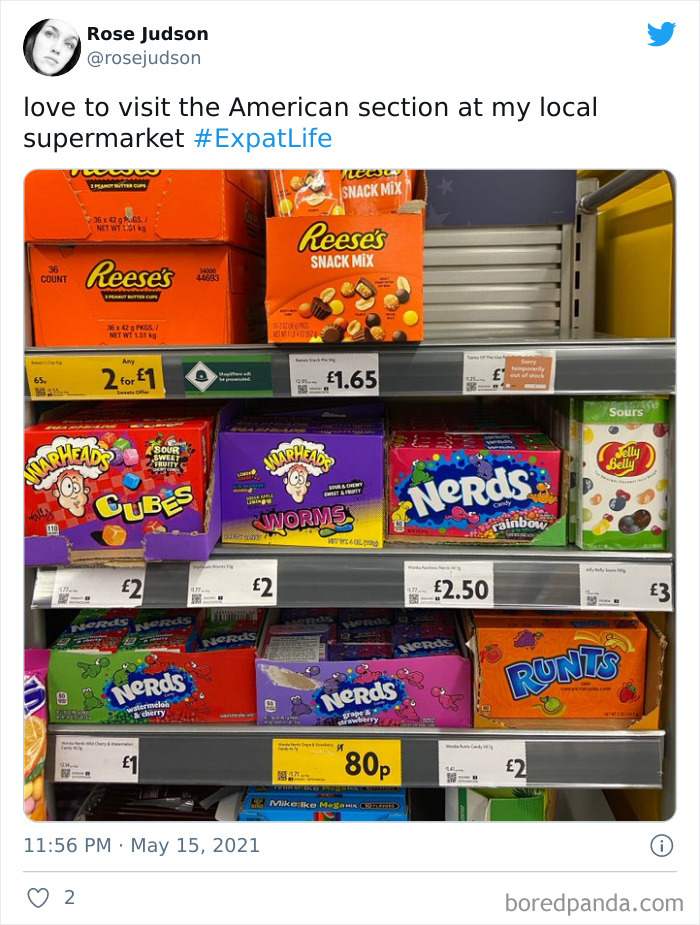
Task: Click the Twitter bird logo
Action: click(663, 32)
